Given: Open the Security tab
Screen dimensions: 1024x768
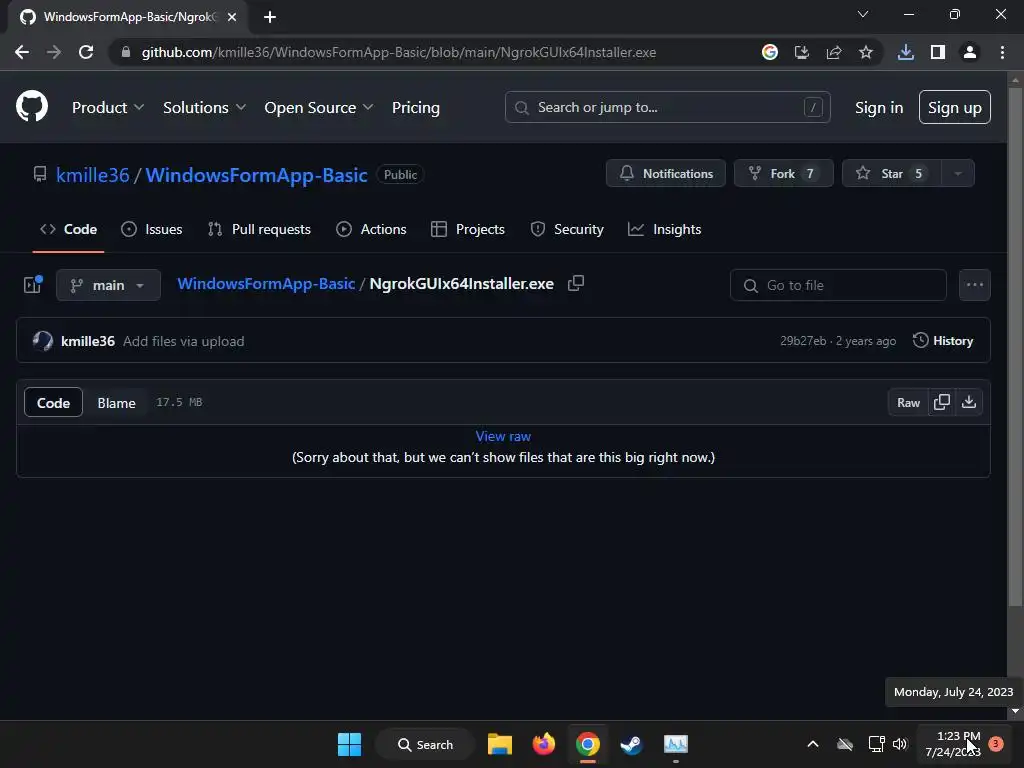Looking at the screenshot, I should (567, 229).
